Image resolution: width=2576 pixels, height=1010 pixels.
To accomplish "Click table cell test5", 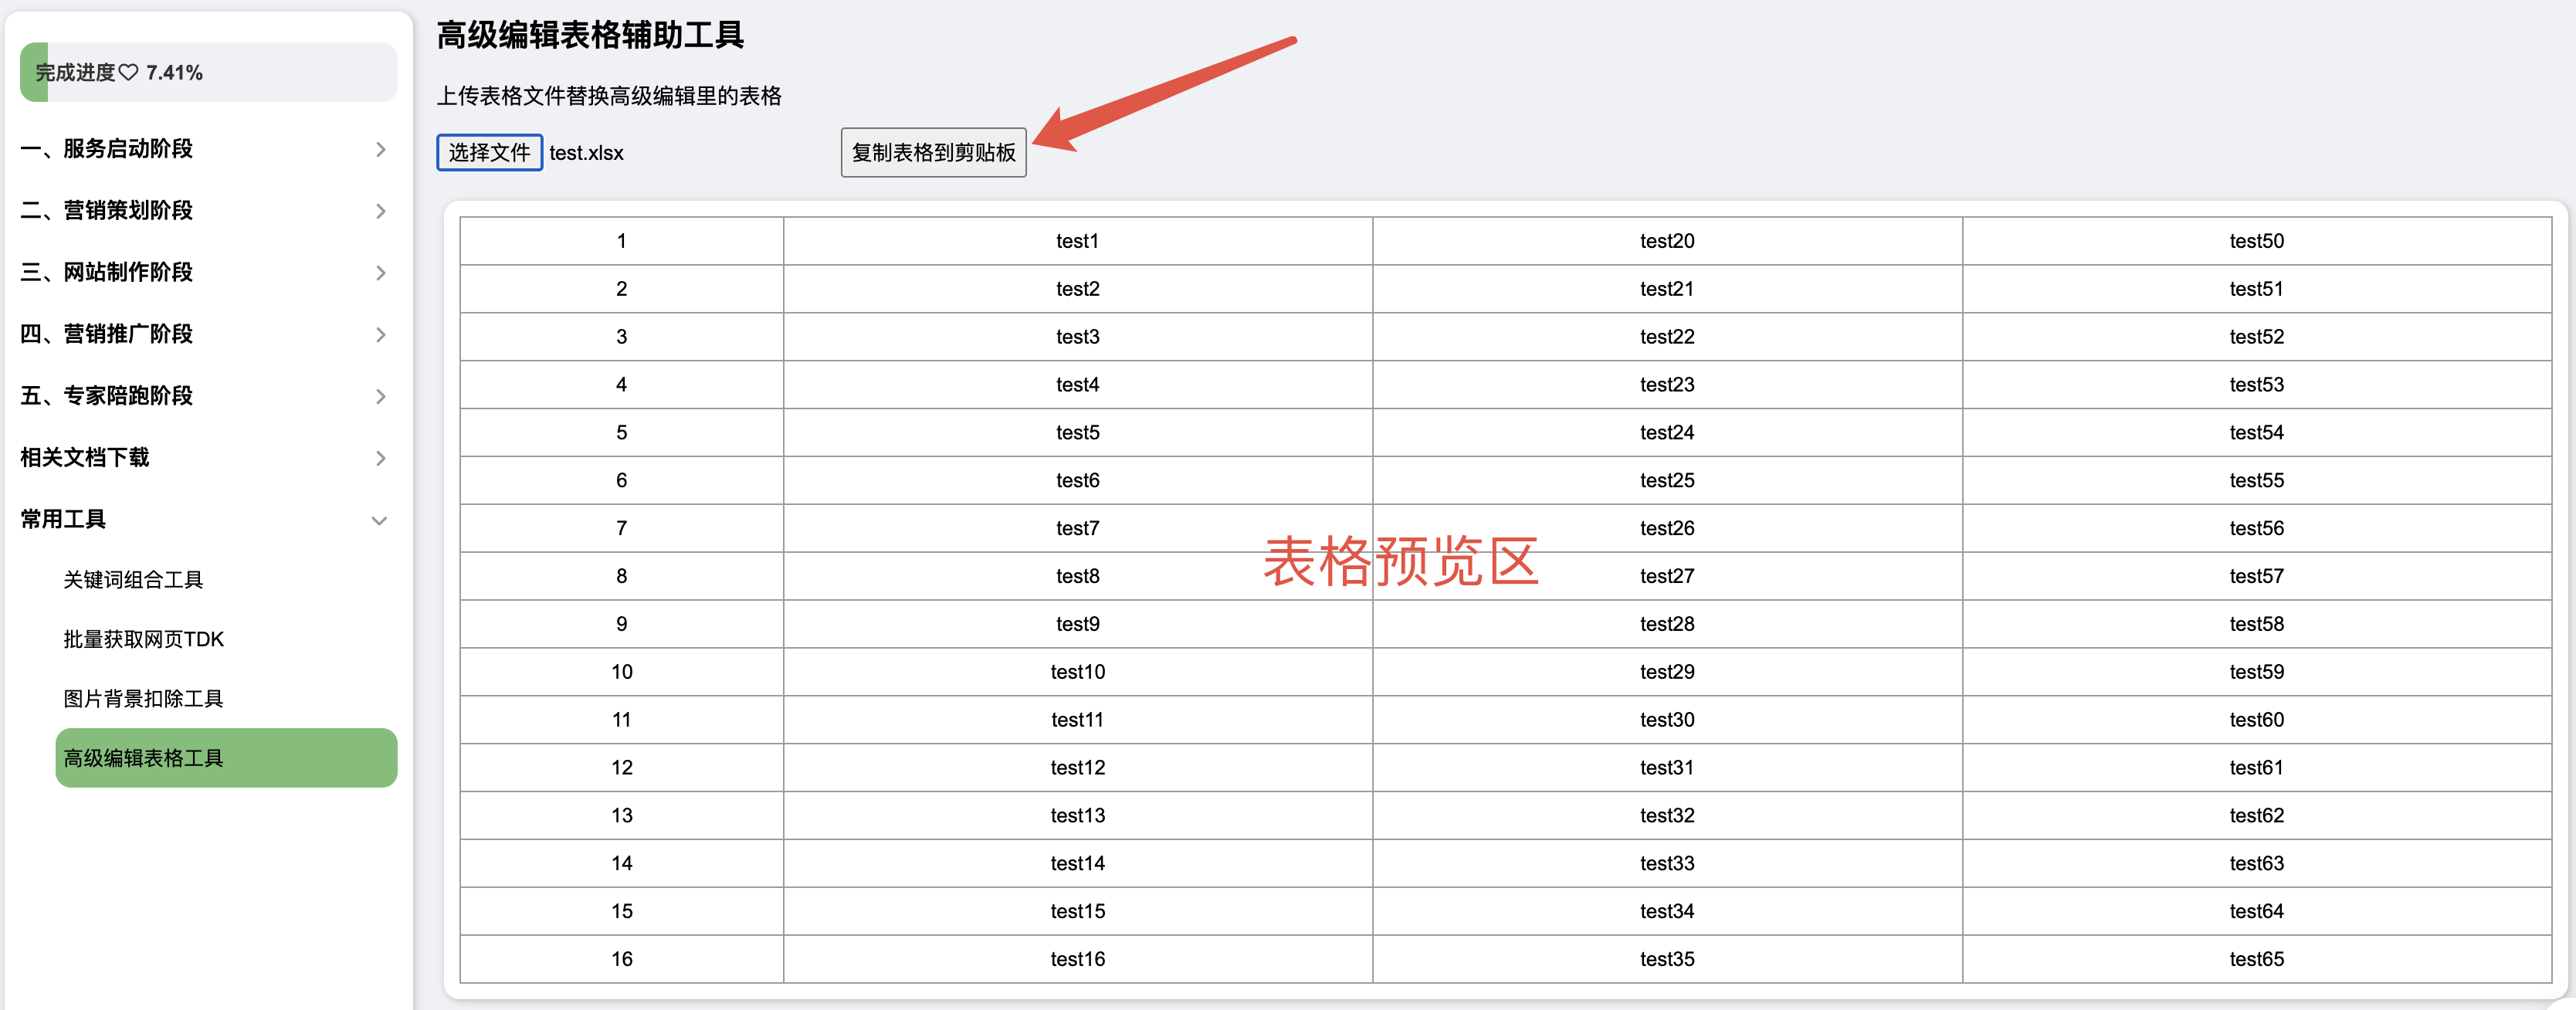I will 1078,433.
